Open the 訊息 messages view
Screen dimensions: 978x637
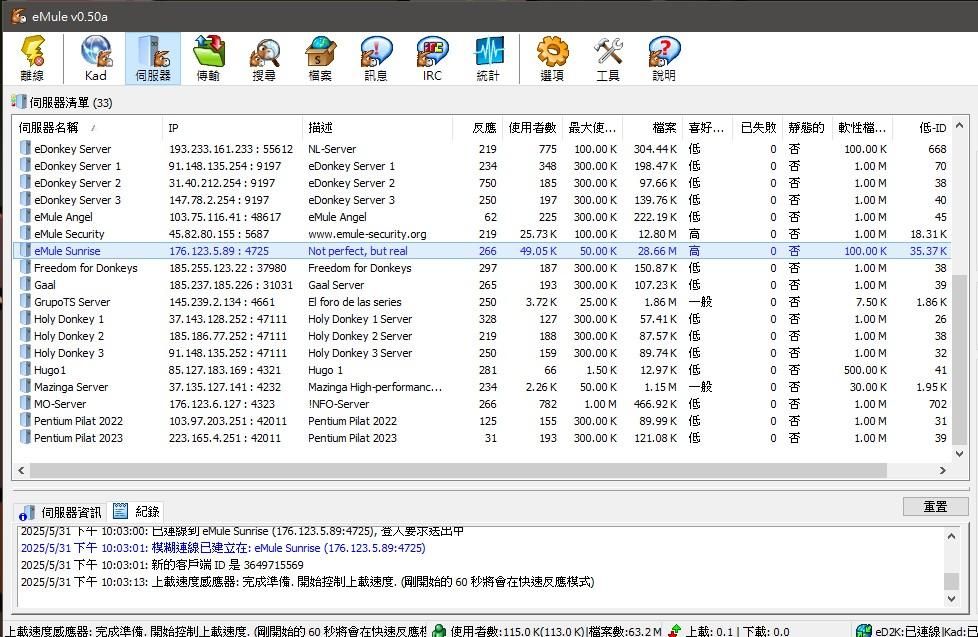coord(376,58)
